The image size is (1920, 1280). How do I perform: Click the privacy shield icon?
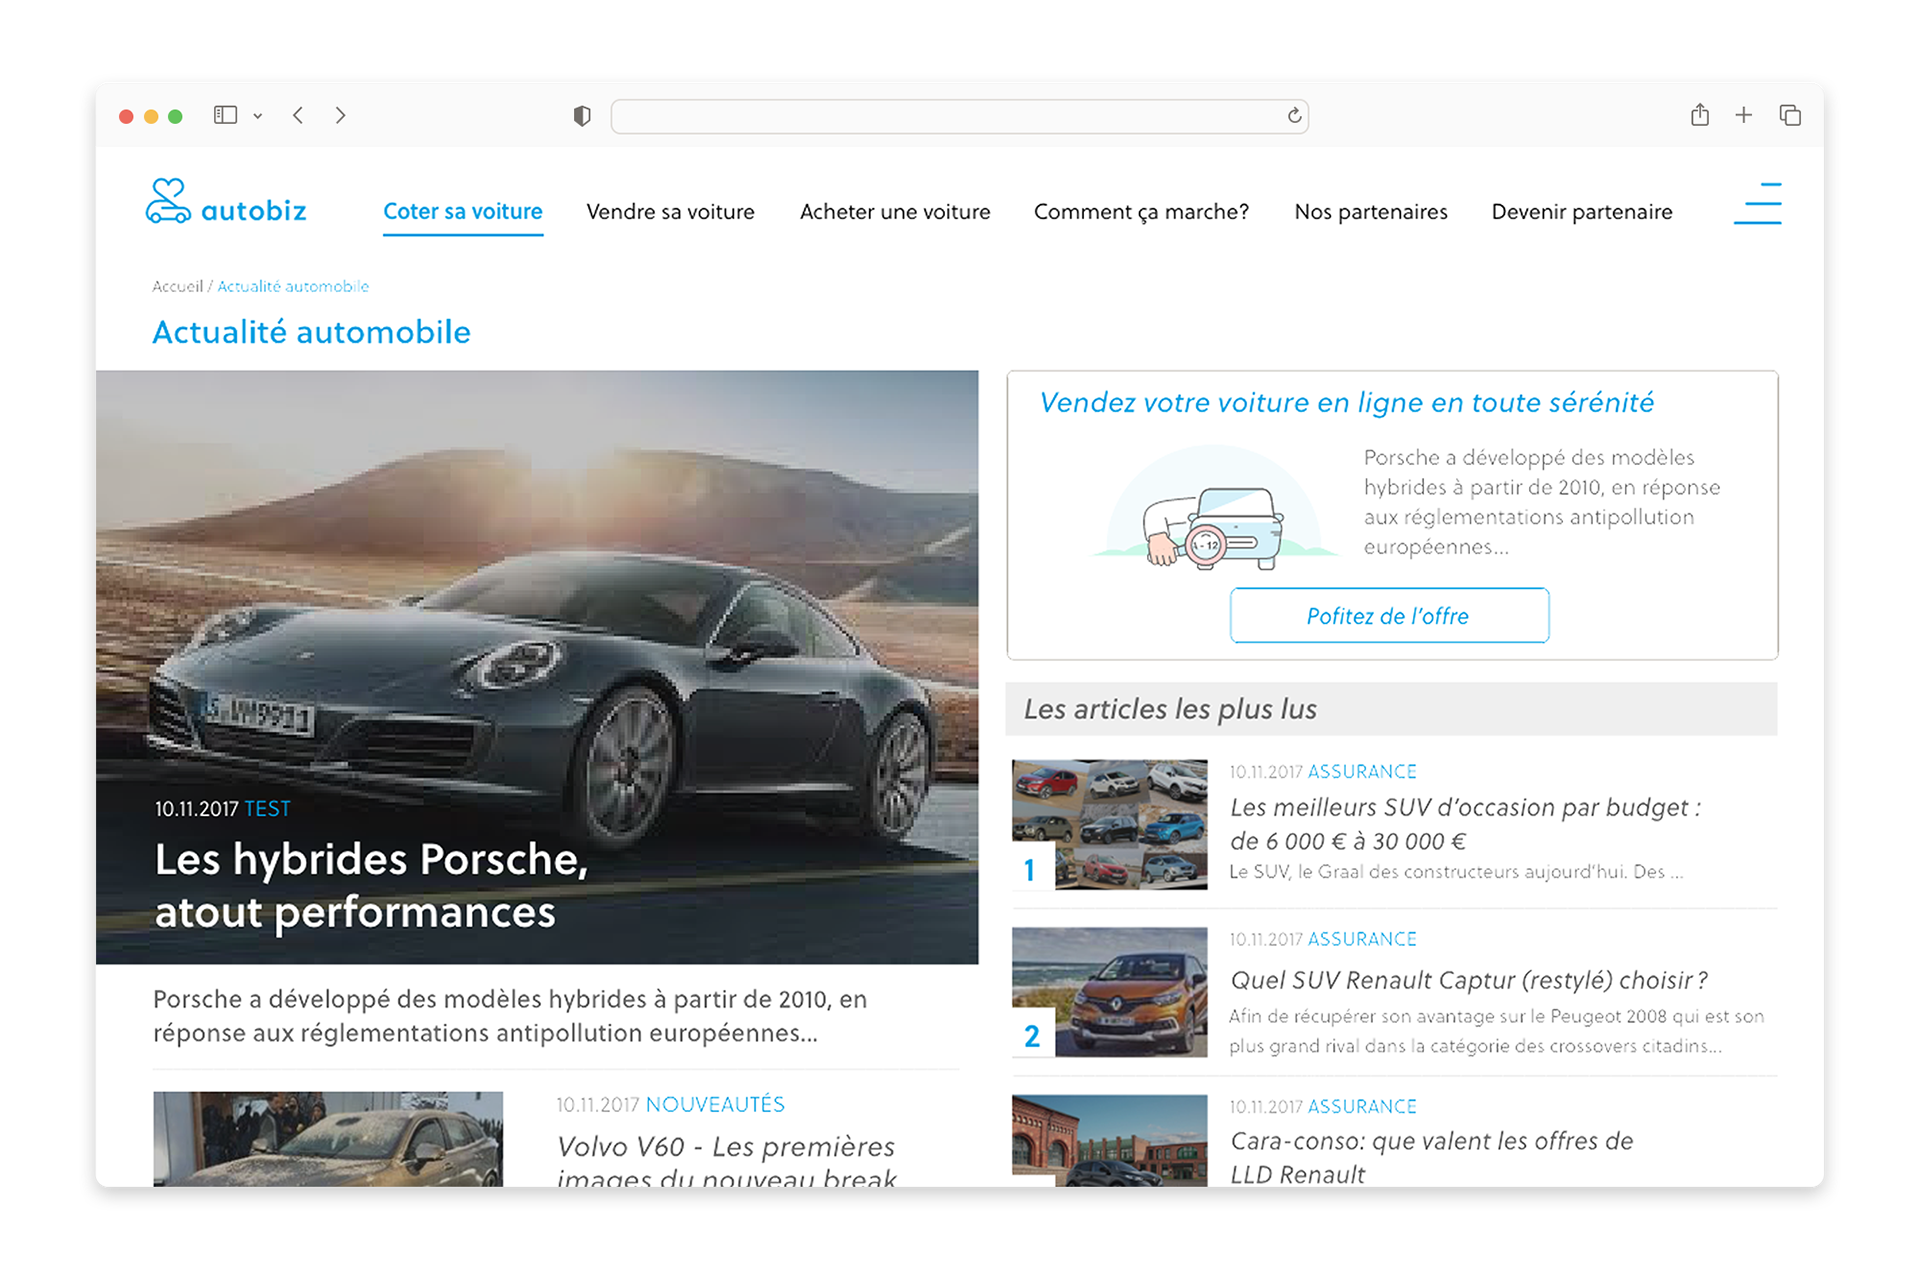(582, 116)
